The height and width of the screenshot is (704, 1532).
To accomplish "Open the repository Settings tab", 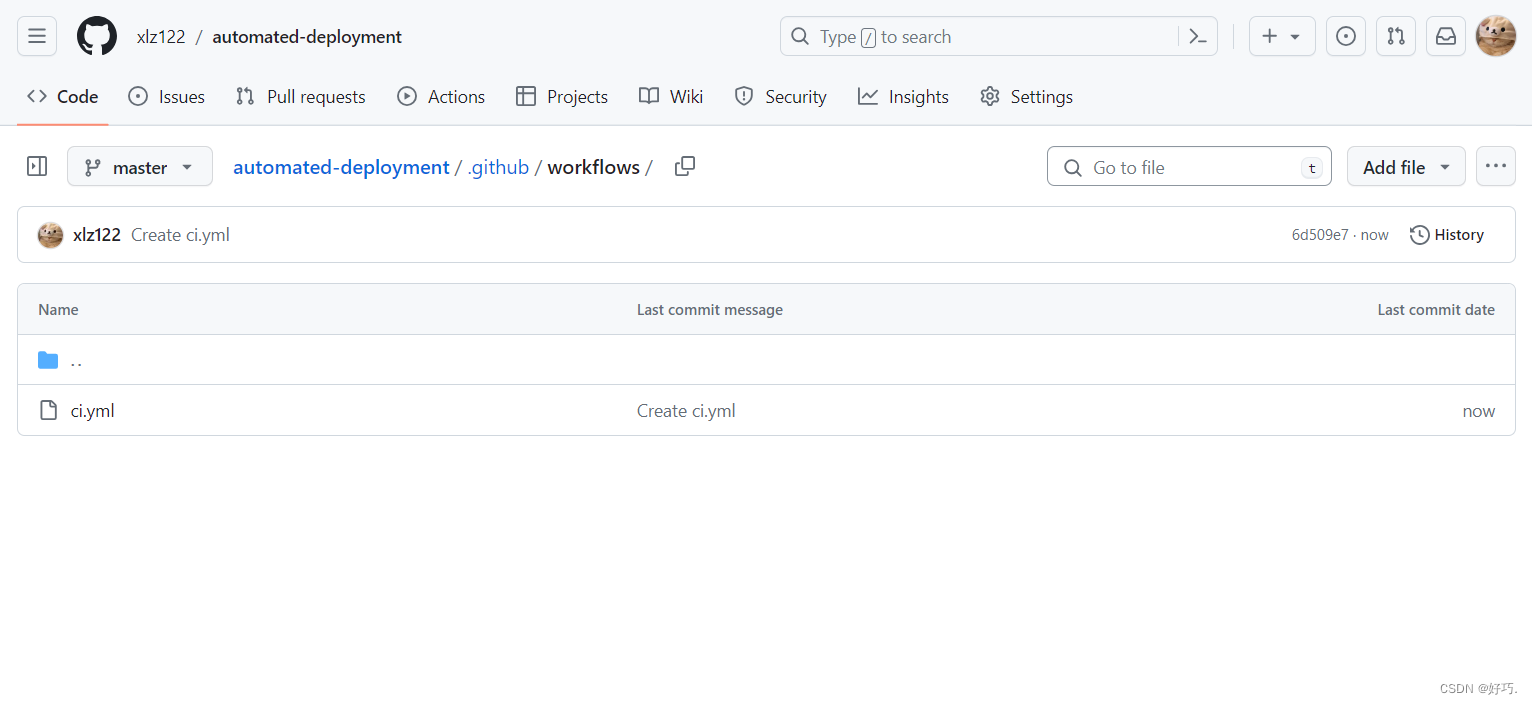I will click(1027, 96).
